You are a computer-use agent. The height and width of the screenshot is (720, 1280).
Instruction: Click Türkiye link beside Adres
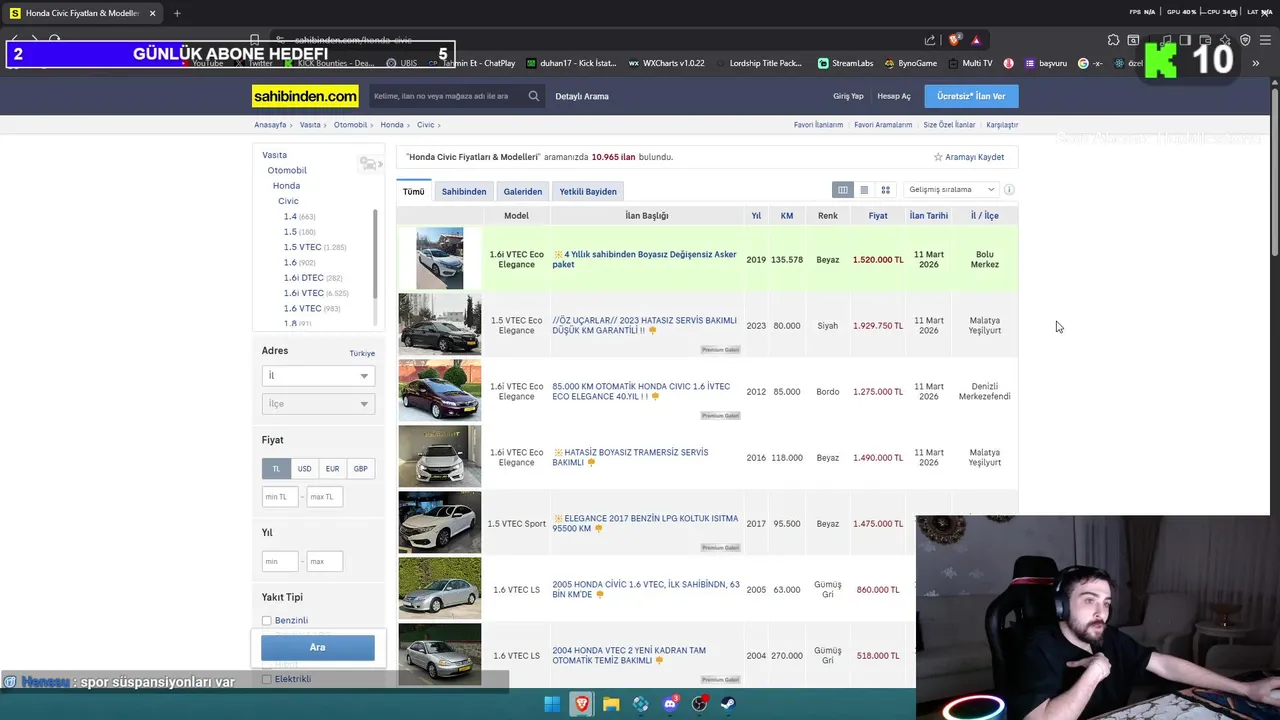[362, 353]
